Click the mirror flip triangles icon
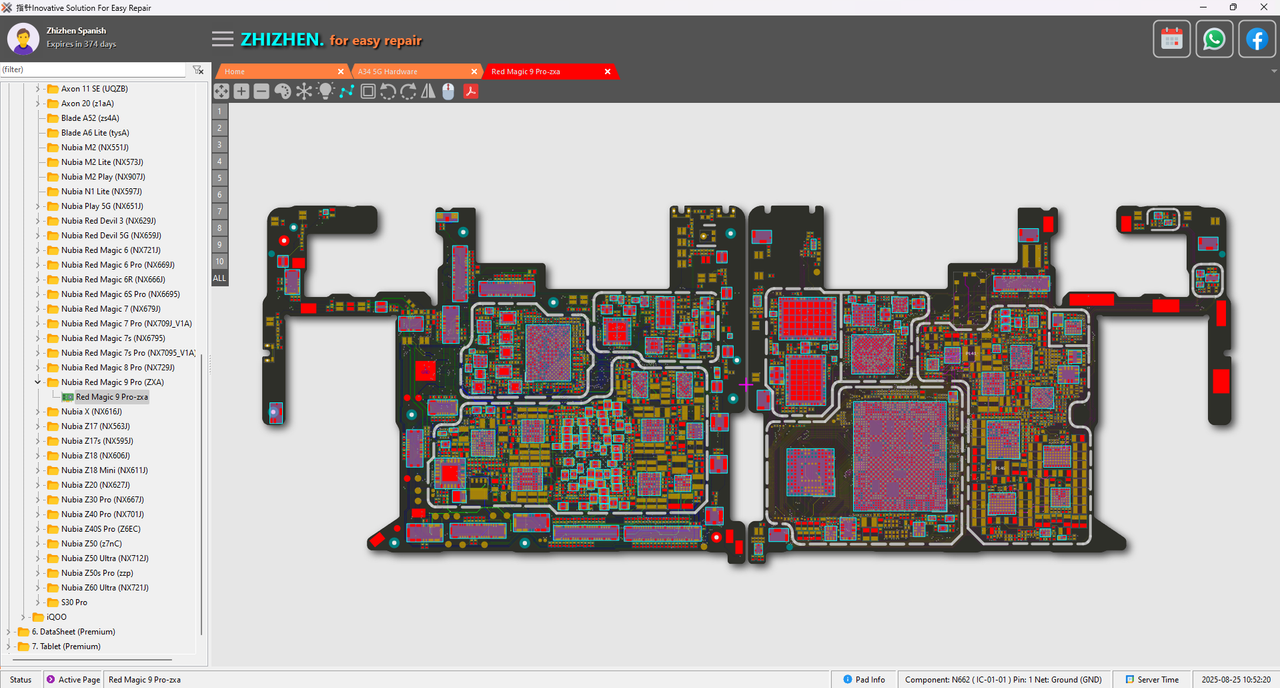The height and width of the screenshot is (688, 1280). click(x=428, y=91)
